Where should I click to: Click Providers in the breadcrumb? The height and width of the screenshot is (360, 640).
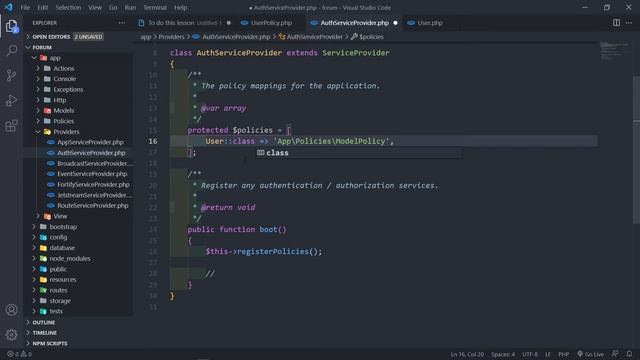(x=171, y=37)
